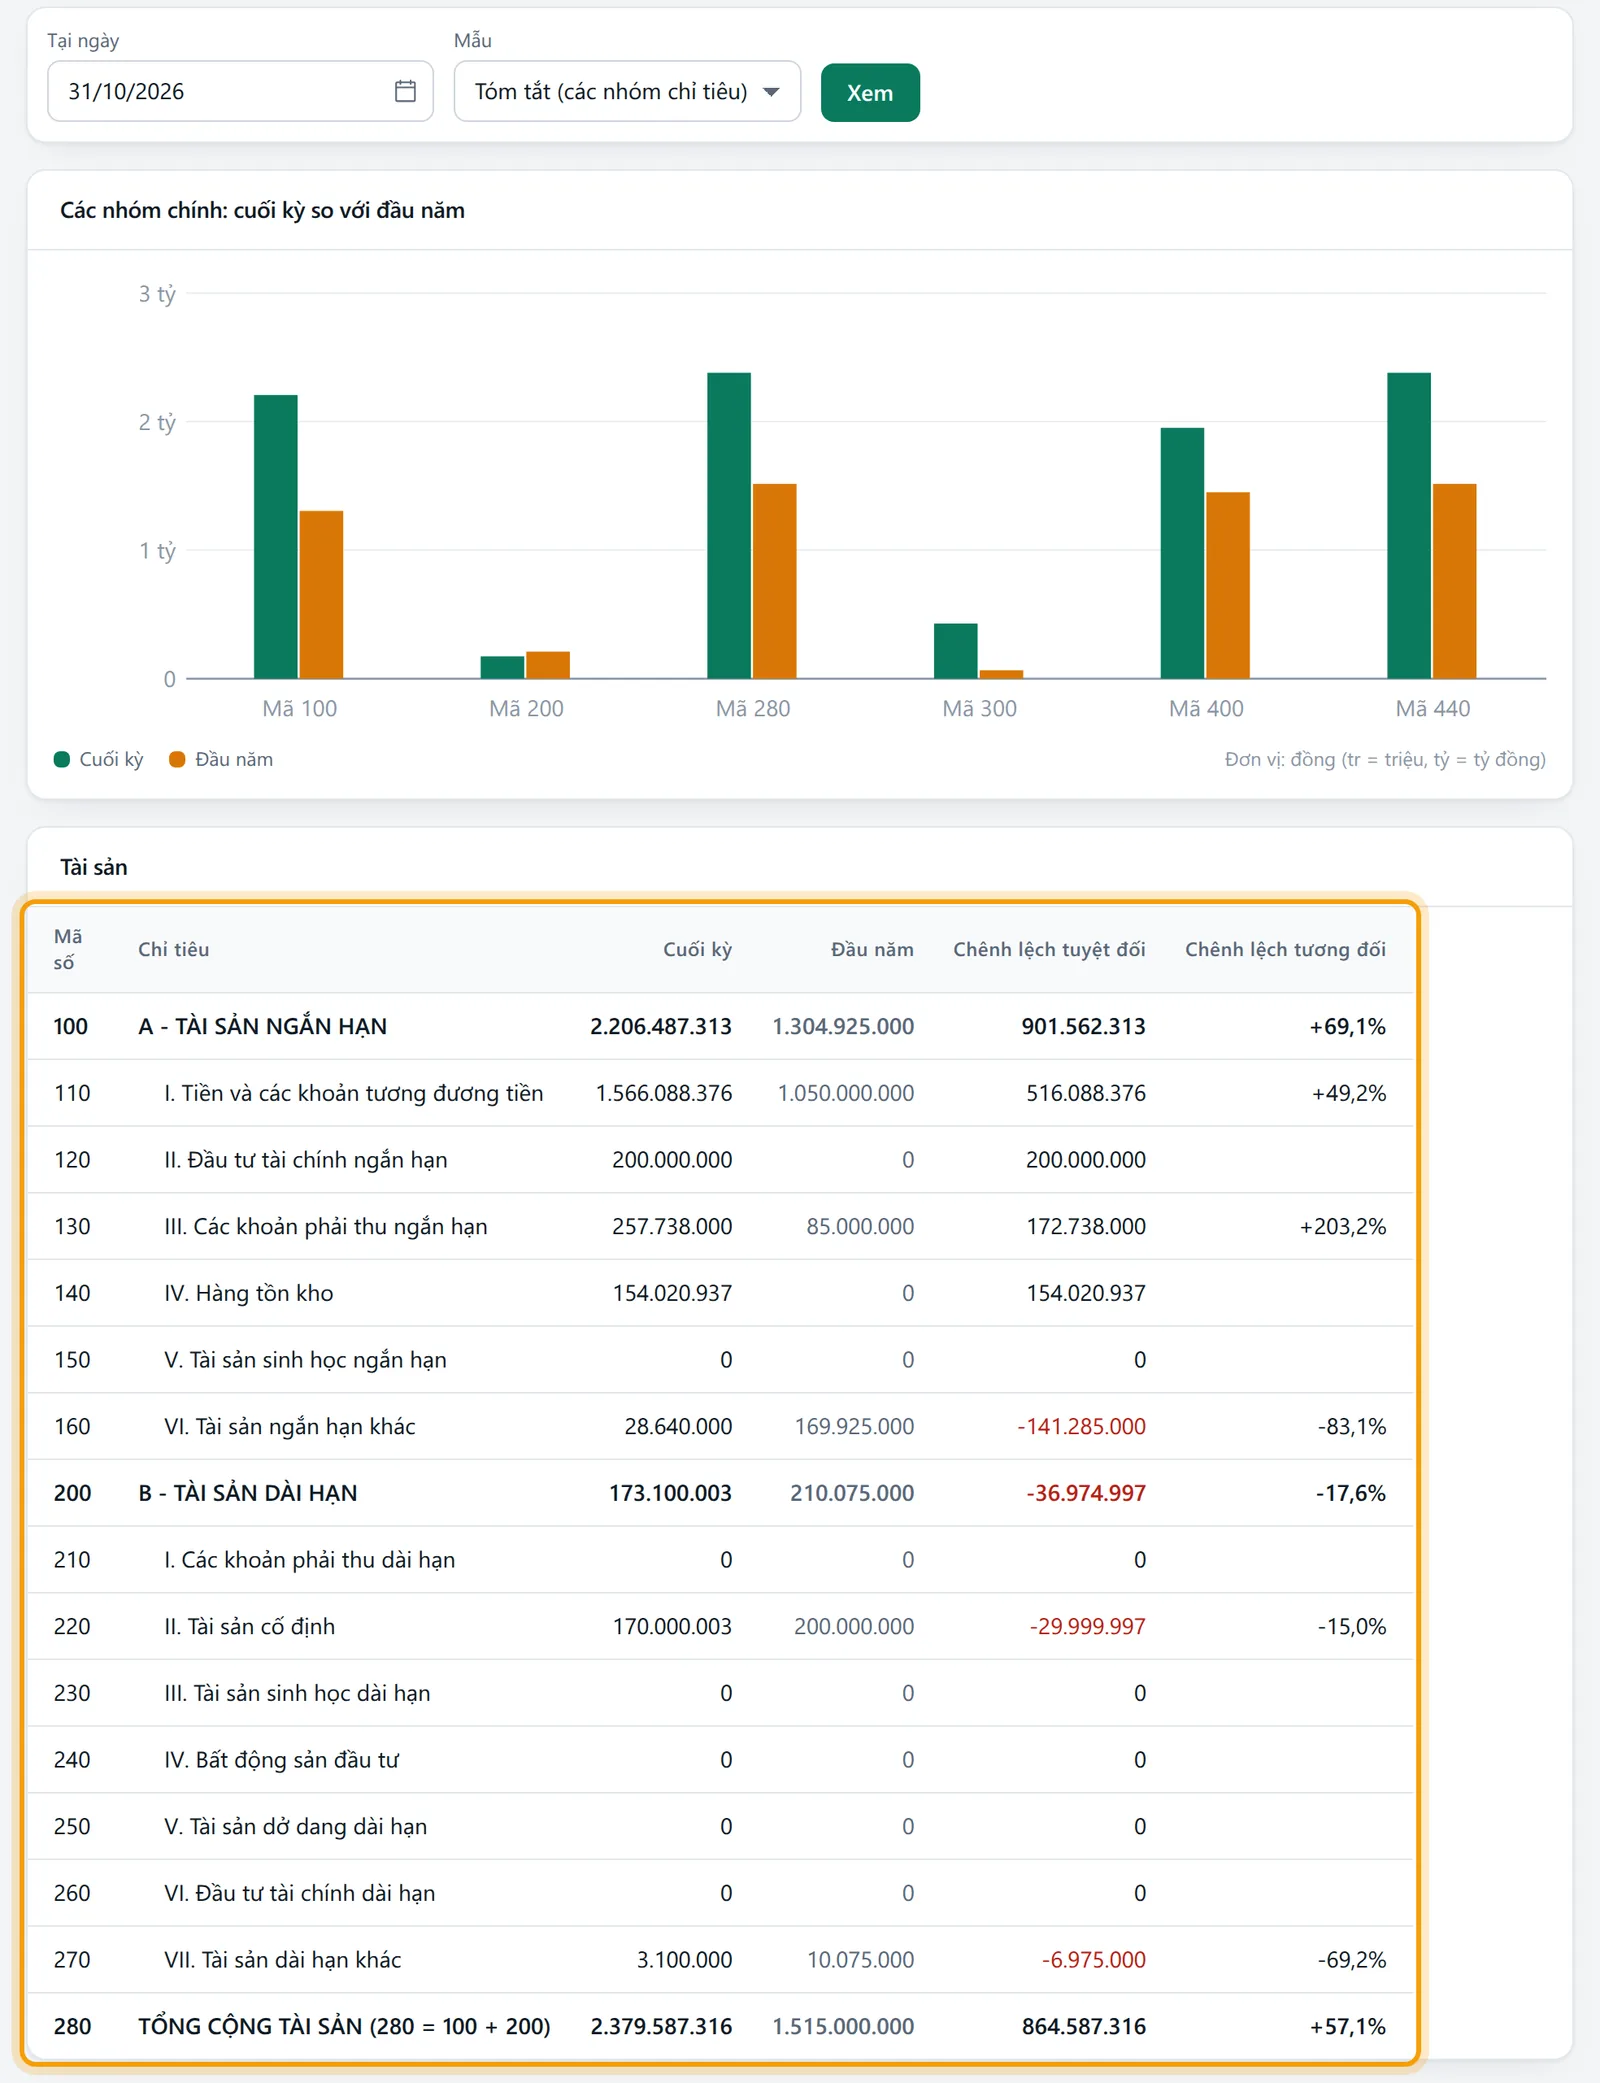Select row 'VI. Tài sản ngắn hạn khác'

[x=720, y=1426]
